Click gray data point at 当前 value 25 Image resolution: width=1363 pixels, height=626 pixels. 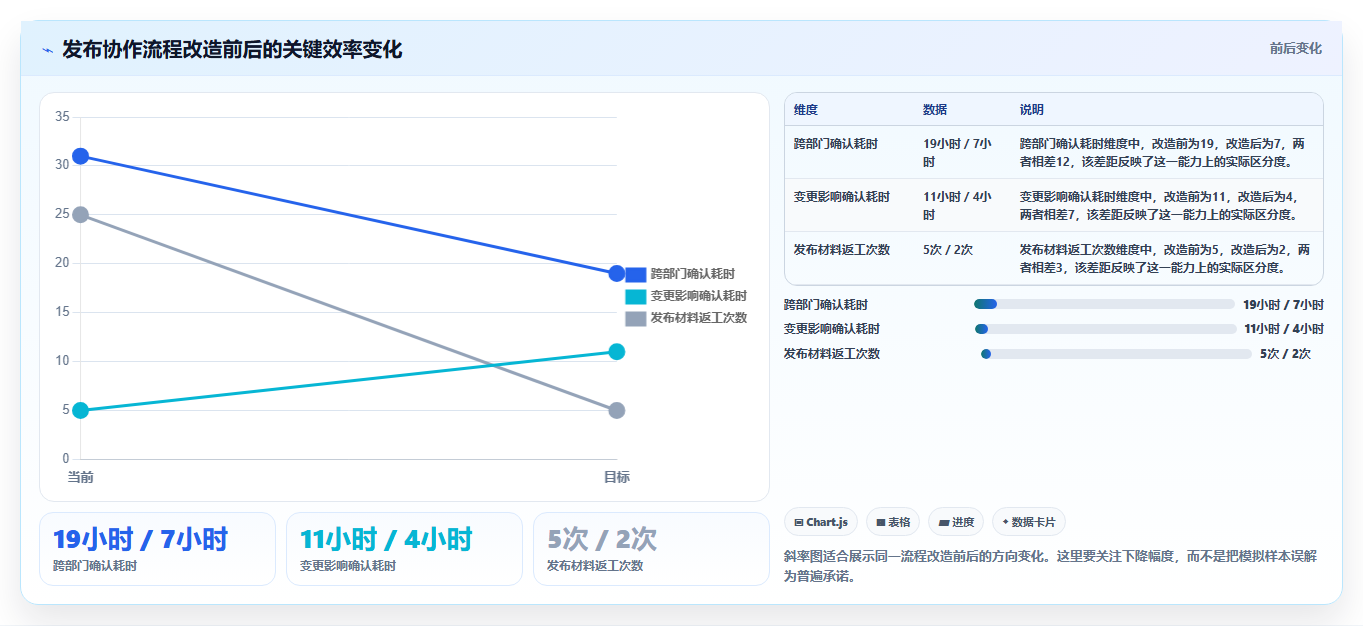click(x=81, y=215)
